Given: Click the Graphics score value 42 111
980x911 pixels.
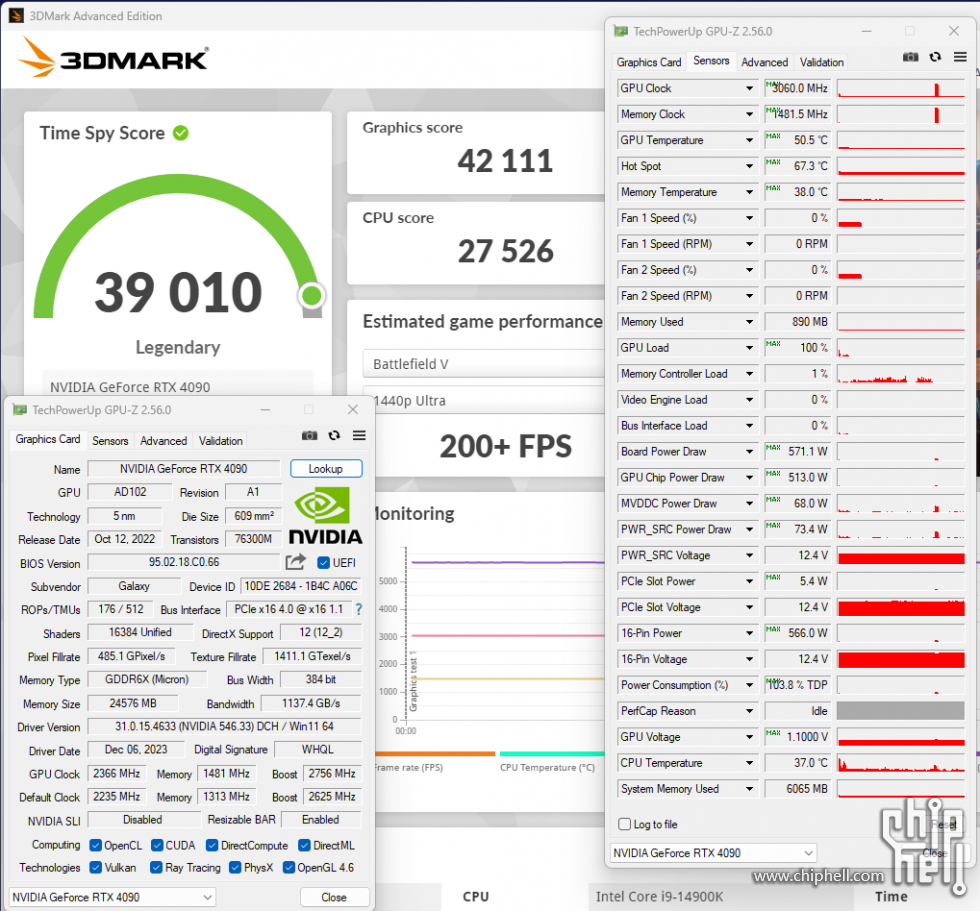Looking at the screenshot, I should pyautogui.click(x=505, y=161).
